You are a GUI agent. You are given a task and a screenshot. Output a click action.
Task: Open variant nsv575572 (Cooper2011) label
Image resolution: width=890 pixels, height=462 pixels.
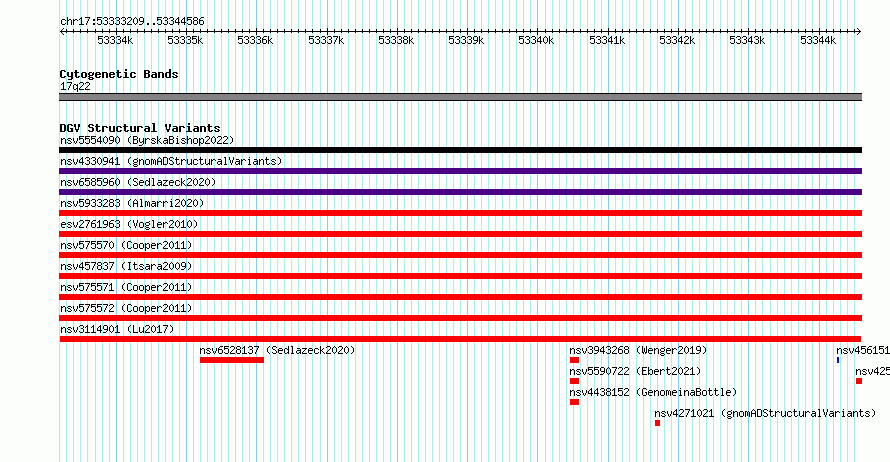[126, 308]
